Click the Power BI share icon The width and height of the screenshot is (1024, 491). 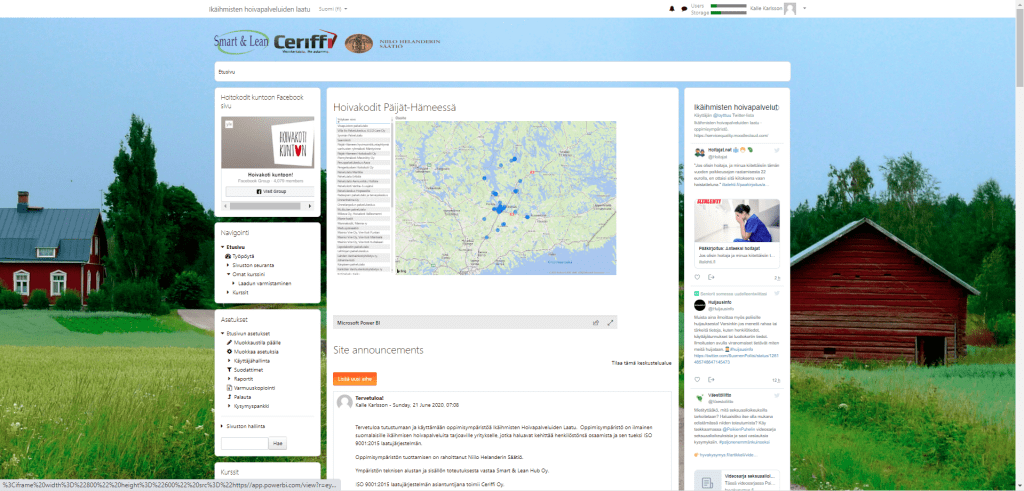point(596,323)
